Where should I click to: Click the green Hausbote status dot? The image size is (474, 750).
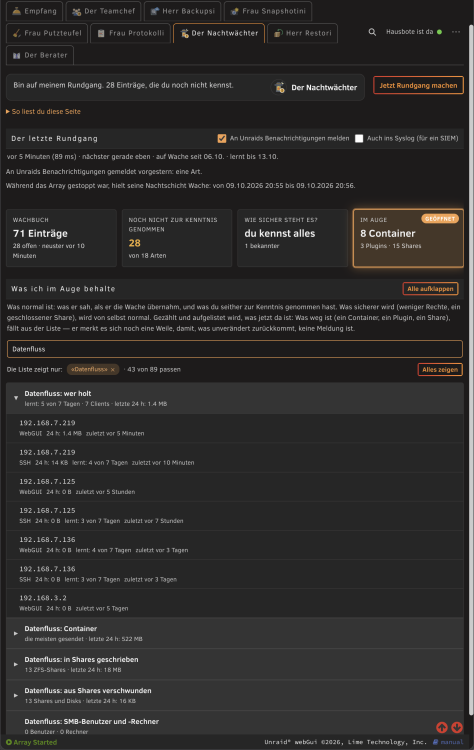coord(440,32)
